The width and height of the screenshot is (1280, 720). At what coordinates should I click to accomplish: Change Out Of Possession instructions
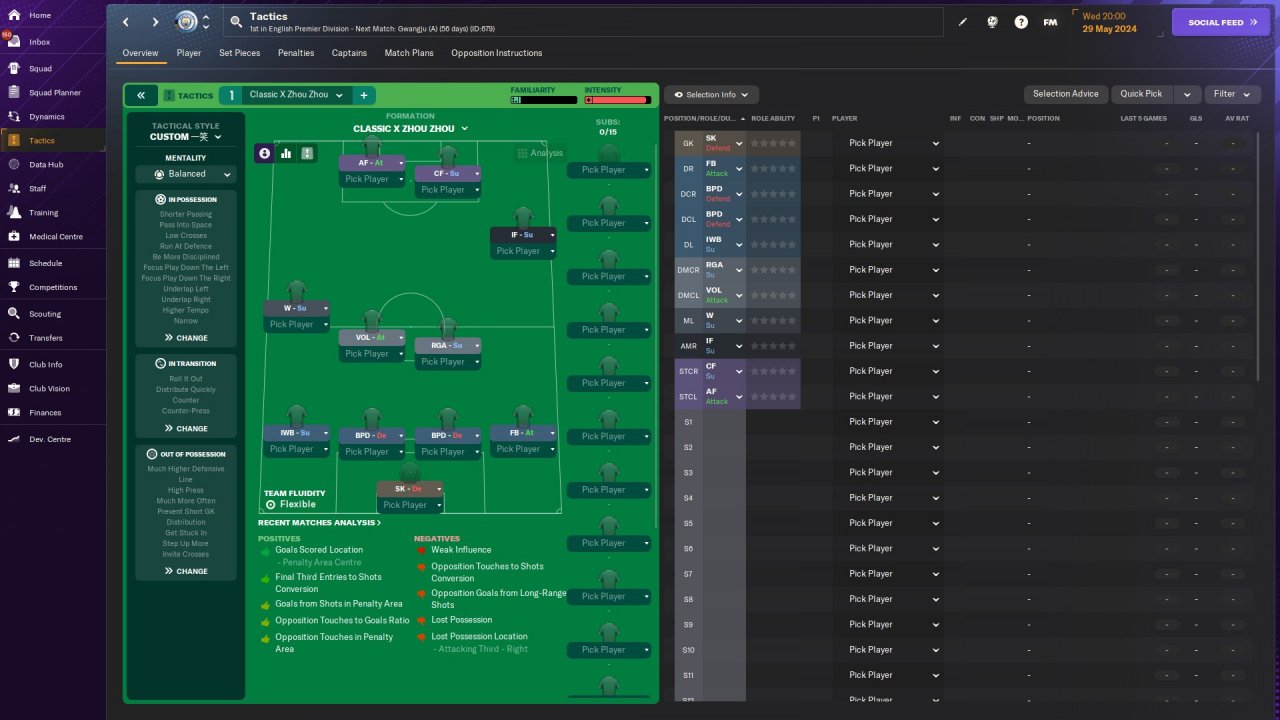click(x=186, y=571)
